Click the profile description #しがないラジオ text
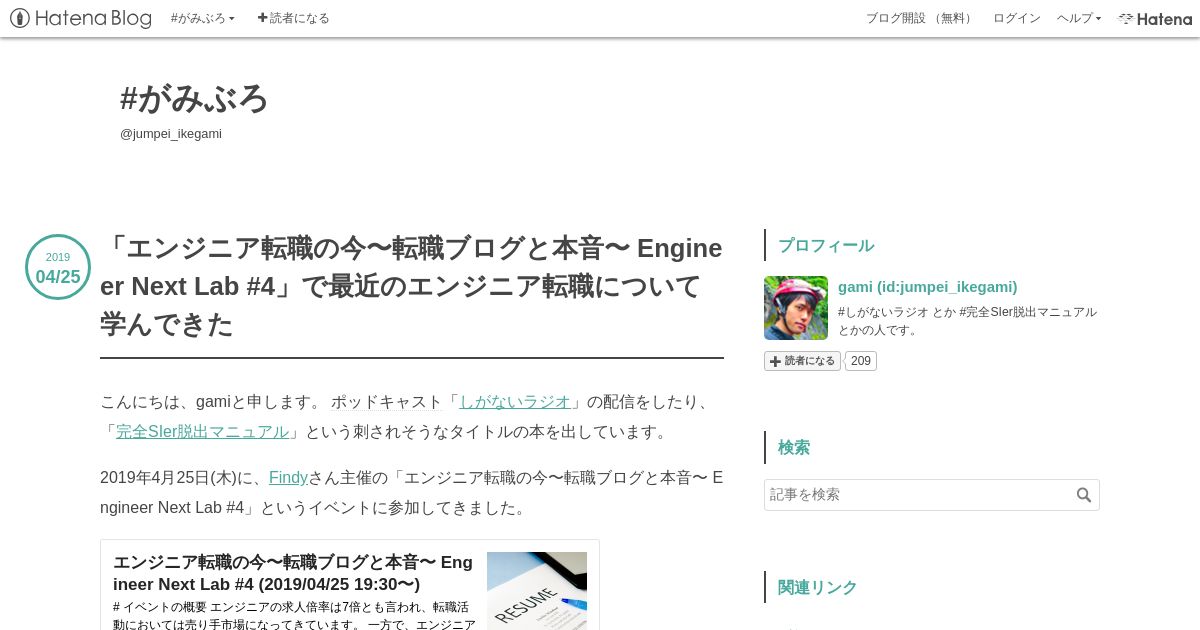The height and width of the screenshot is (630, 1200). pyautogui.click(x=967, y=321)
